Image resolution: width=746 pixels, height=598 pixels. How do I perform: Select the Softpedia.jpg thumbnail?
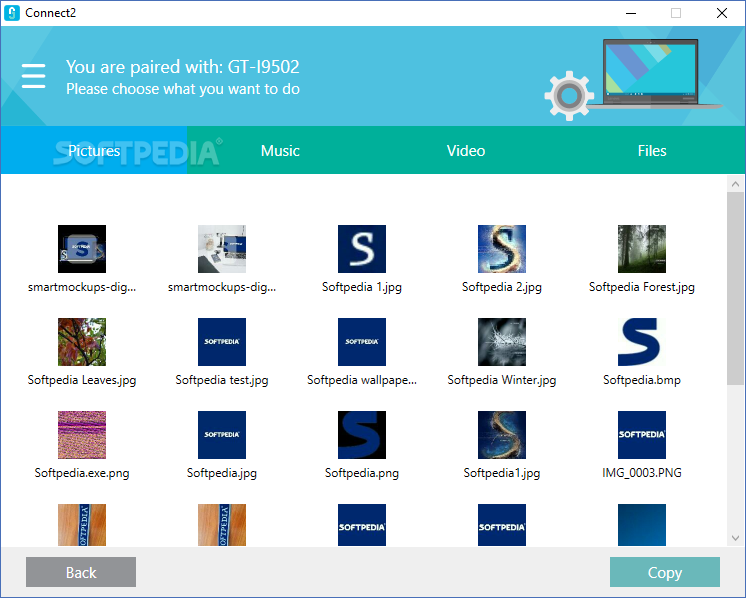(222, 435)
